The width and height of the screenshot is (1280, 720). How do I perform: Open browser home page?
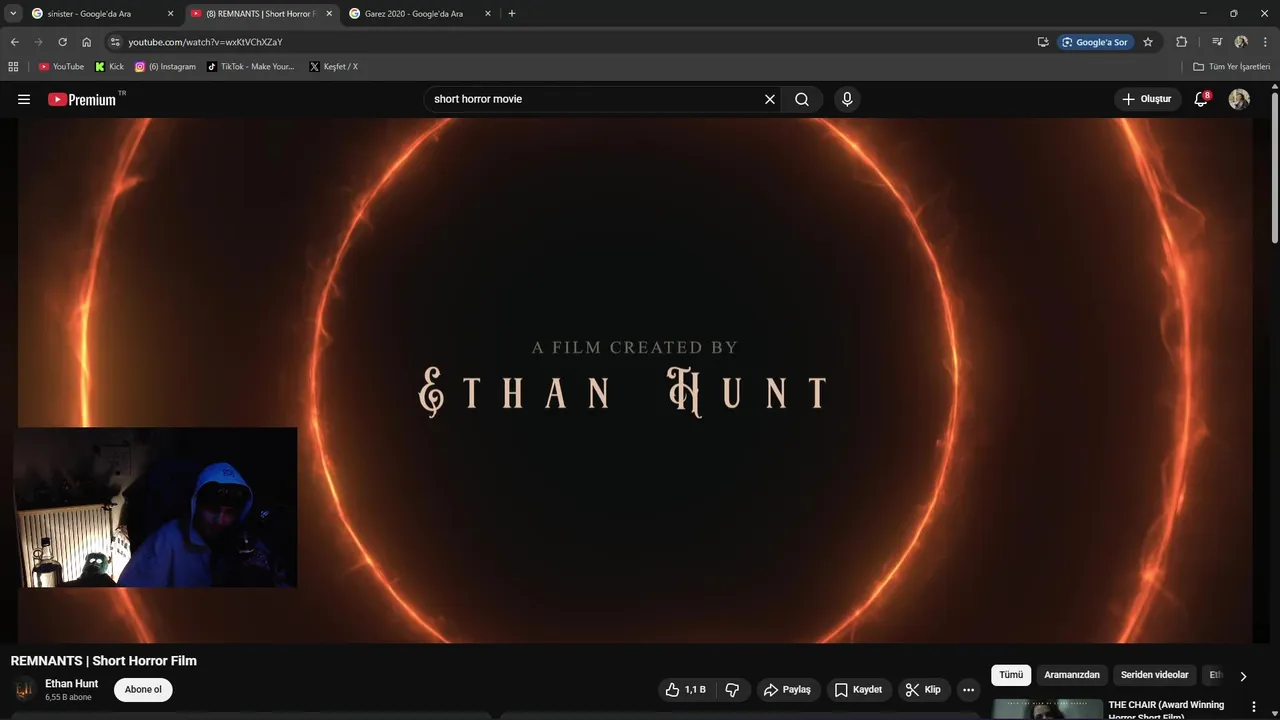(86, 42)
